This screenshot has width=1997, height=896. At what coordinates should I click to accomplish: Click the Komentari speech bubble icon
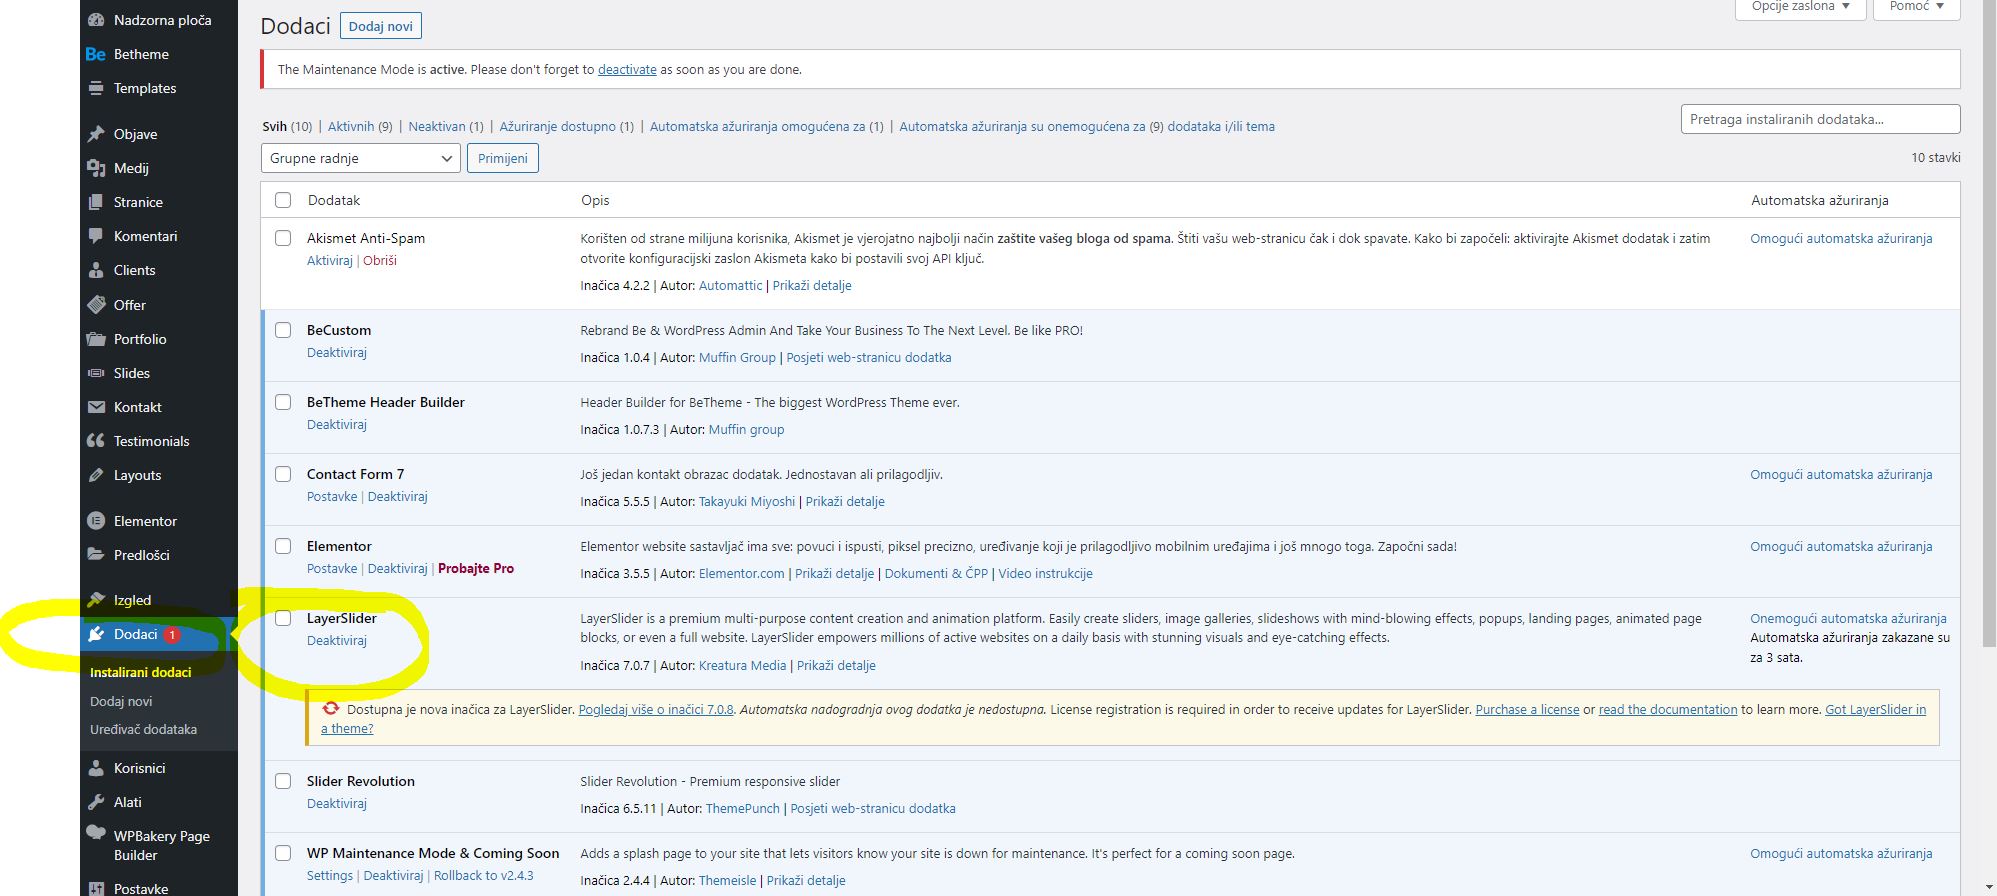[x=96, y=236]
